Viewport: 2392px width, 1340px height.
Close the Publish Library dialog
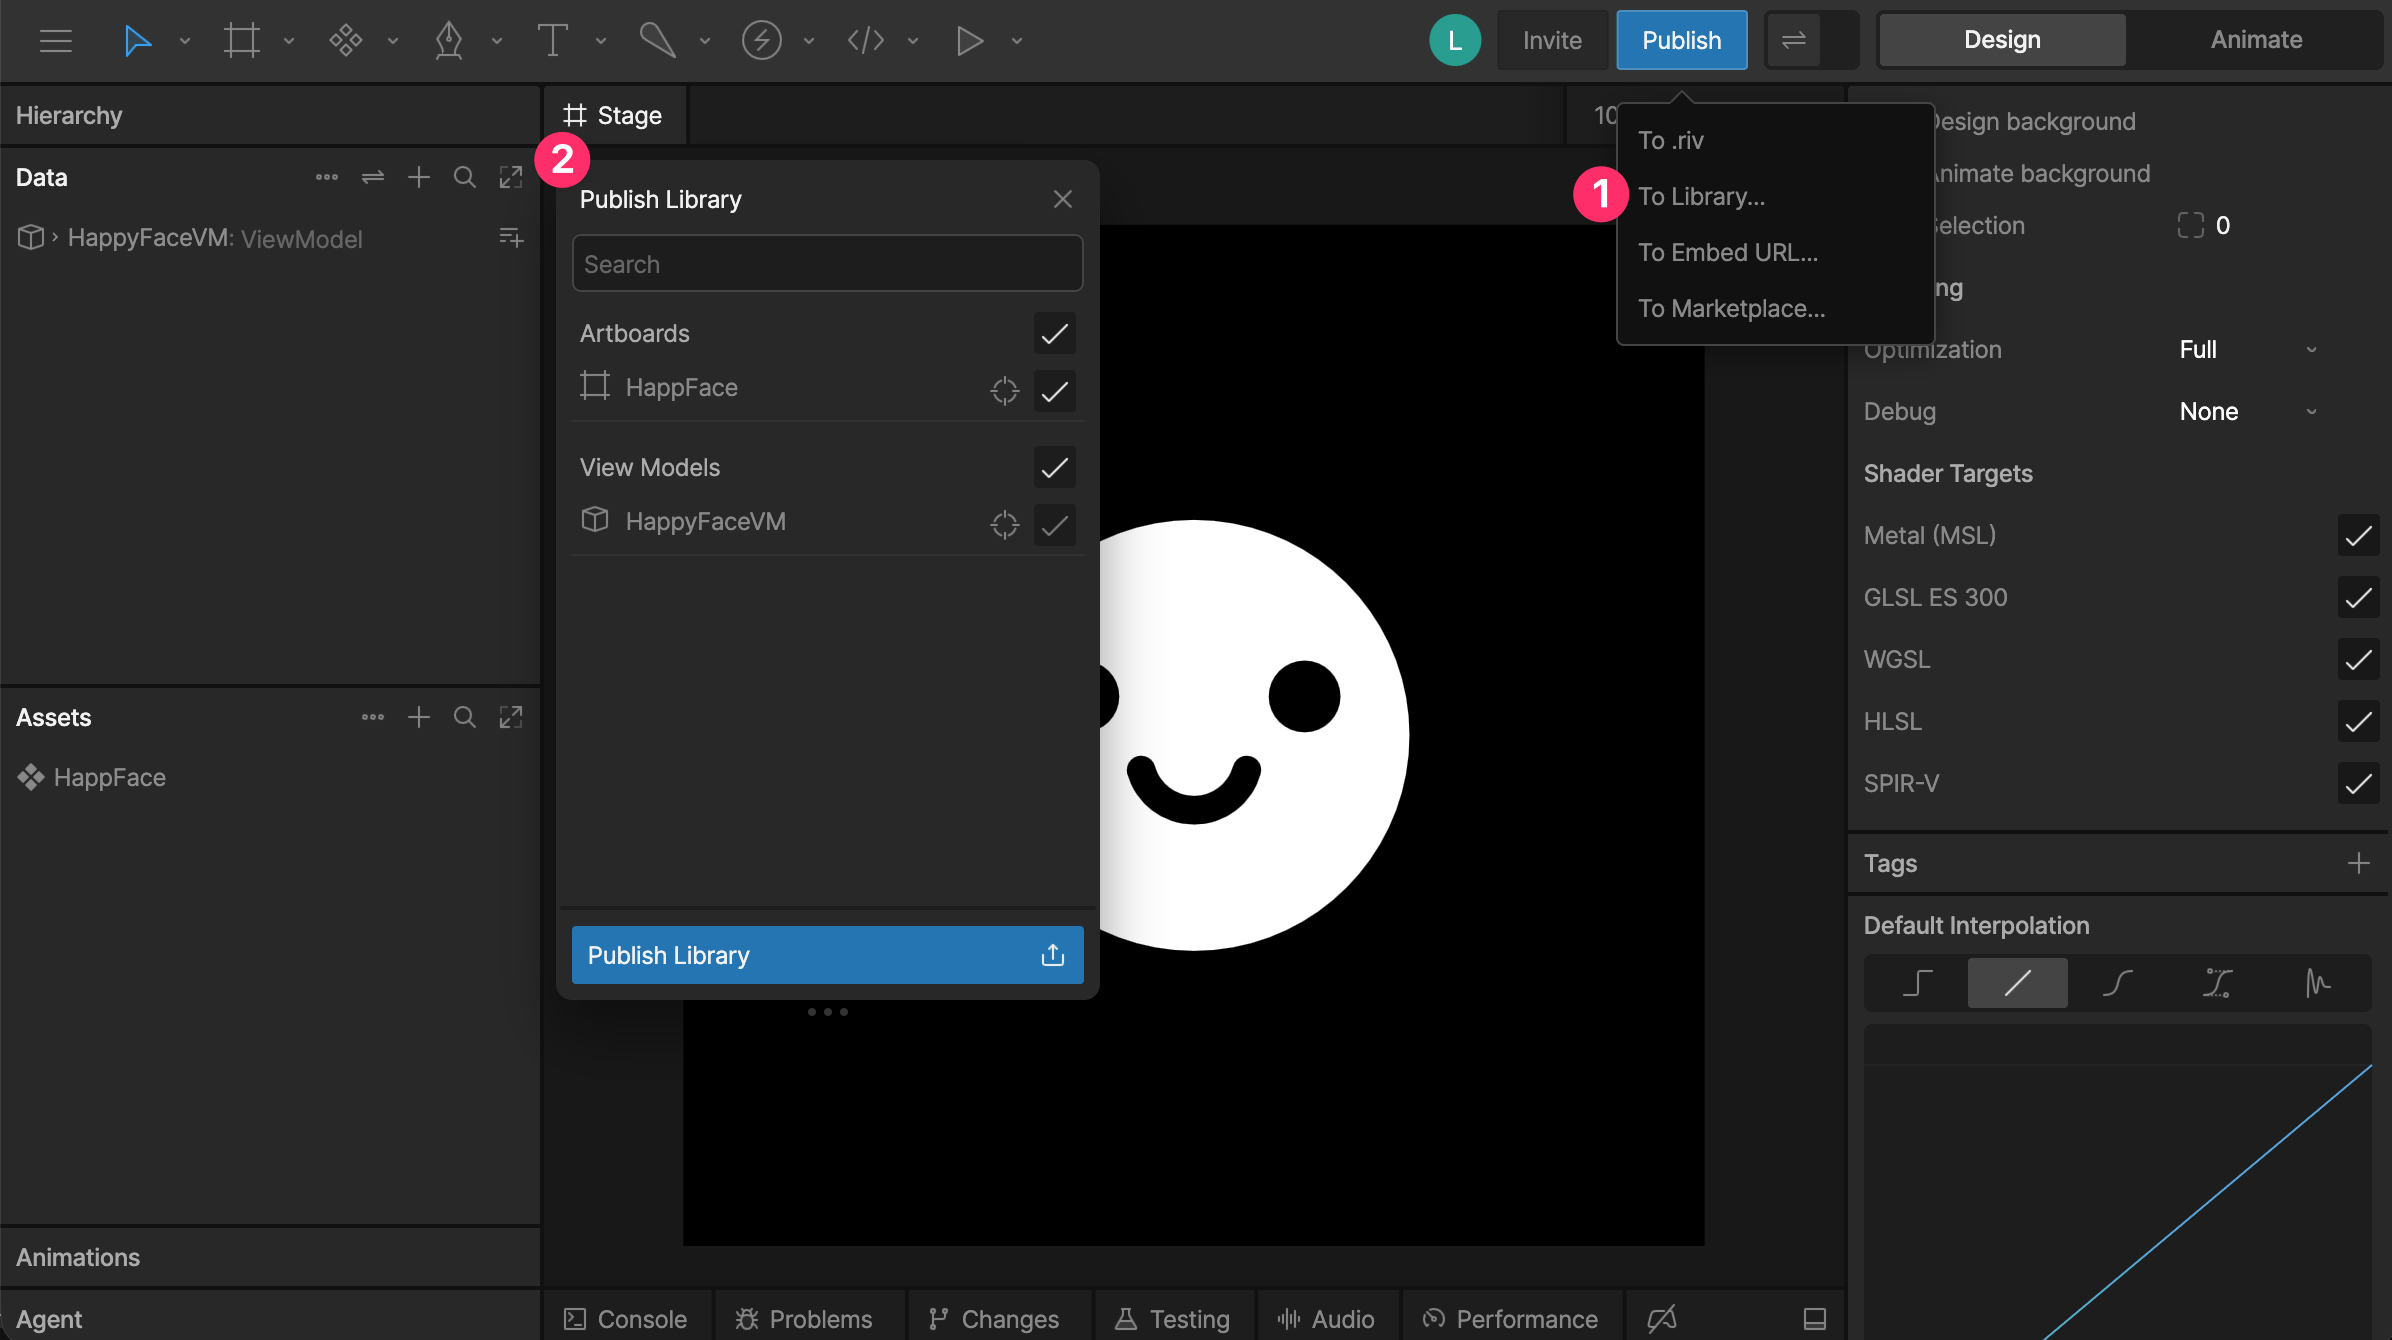click(1062, 199)
